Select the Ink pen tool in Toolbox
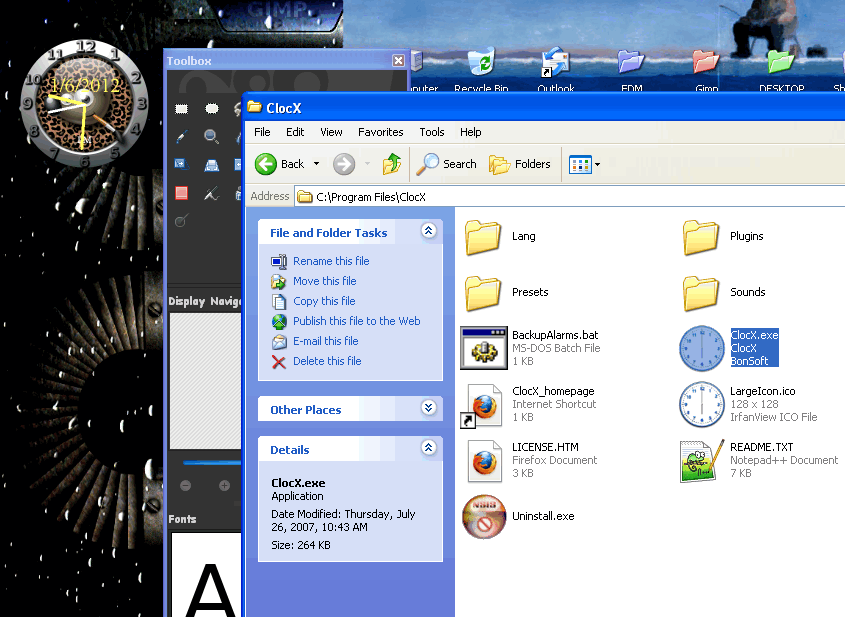Viewport: 845px width, 617px height. (211, 193)
